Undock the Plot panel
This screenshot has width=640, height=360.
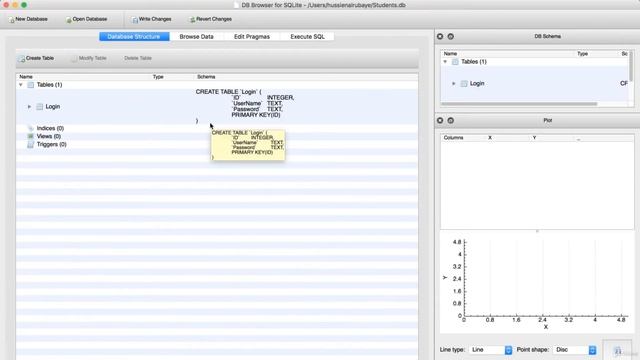coord(451,120)
